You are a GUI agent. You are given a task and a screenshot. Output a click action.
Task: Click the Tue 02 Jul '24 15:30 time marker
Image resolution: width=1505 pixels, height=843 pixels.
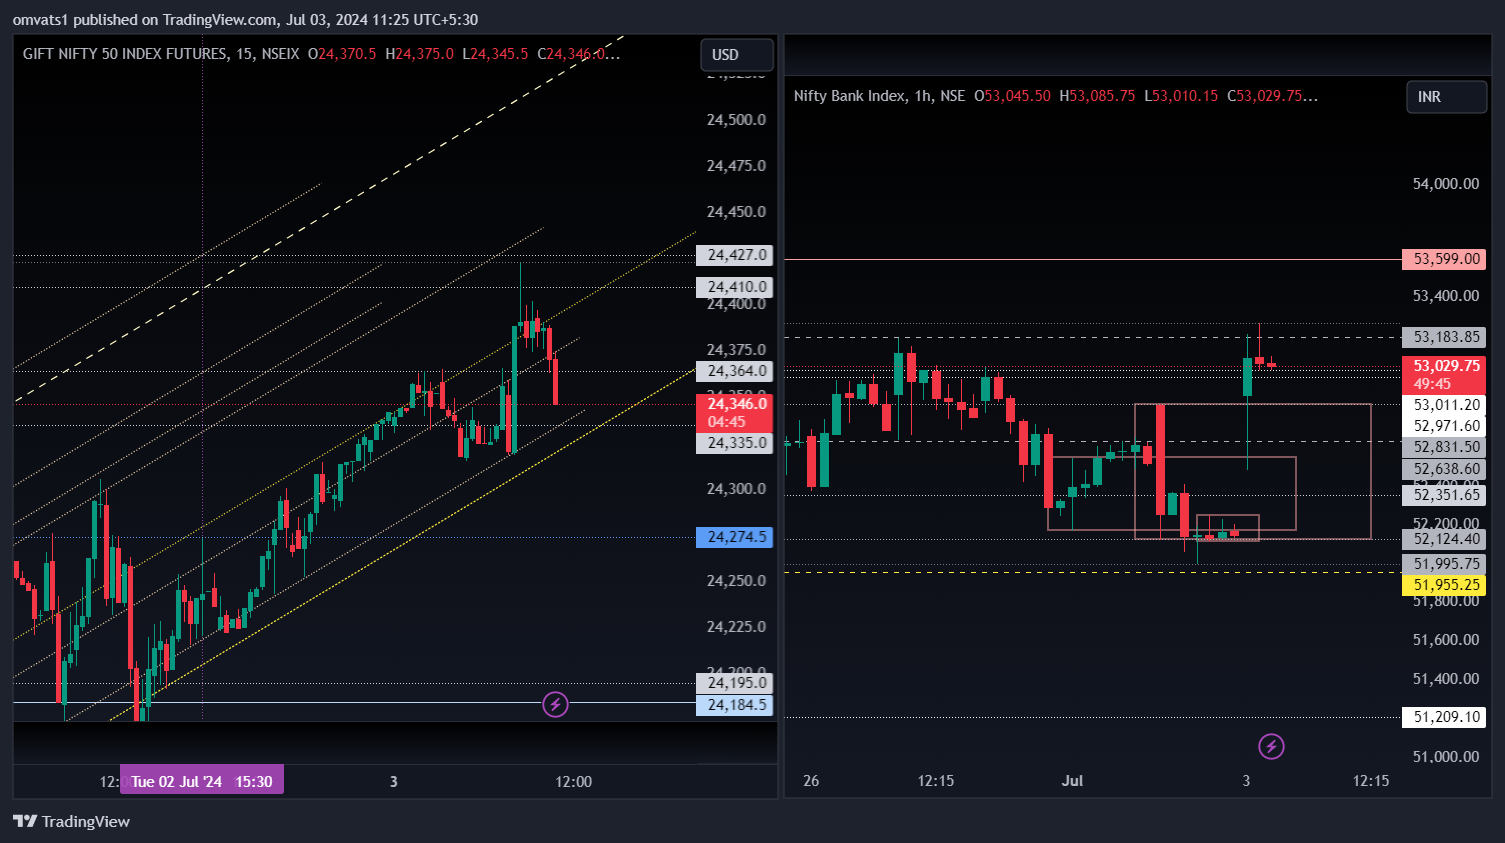(x=202, y=781)
